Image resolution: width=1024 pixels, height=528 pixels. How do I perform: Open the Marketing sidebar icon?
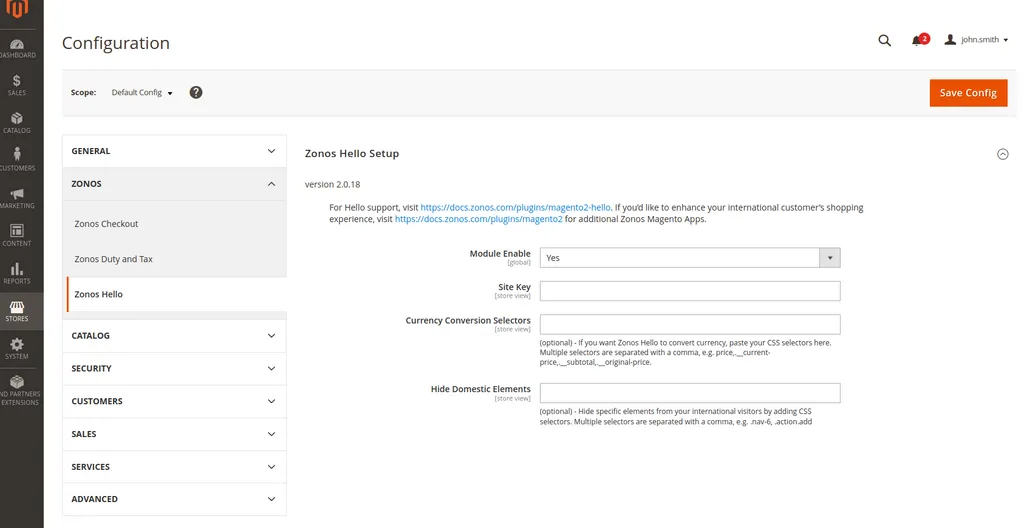click(17, 198)
